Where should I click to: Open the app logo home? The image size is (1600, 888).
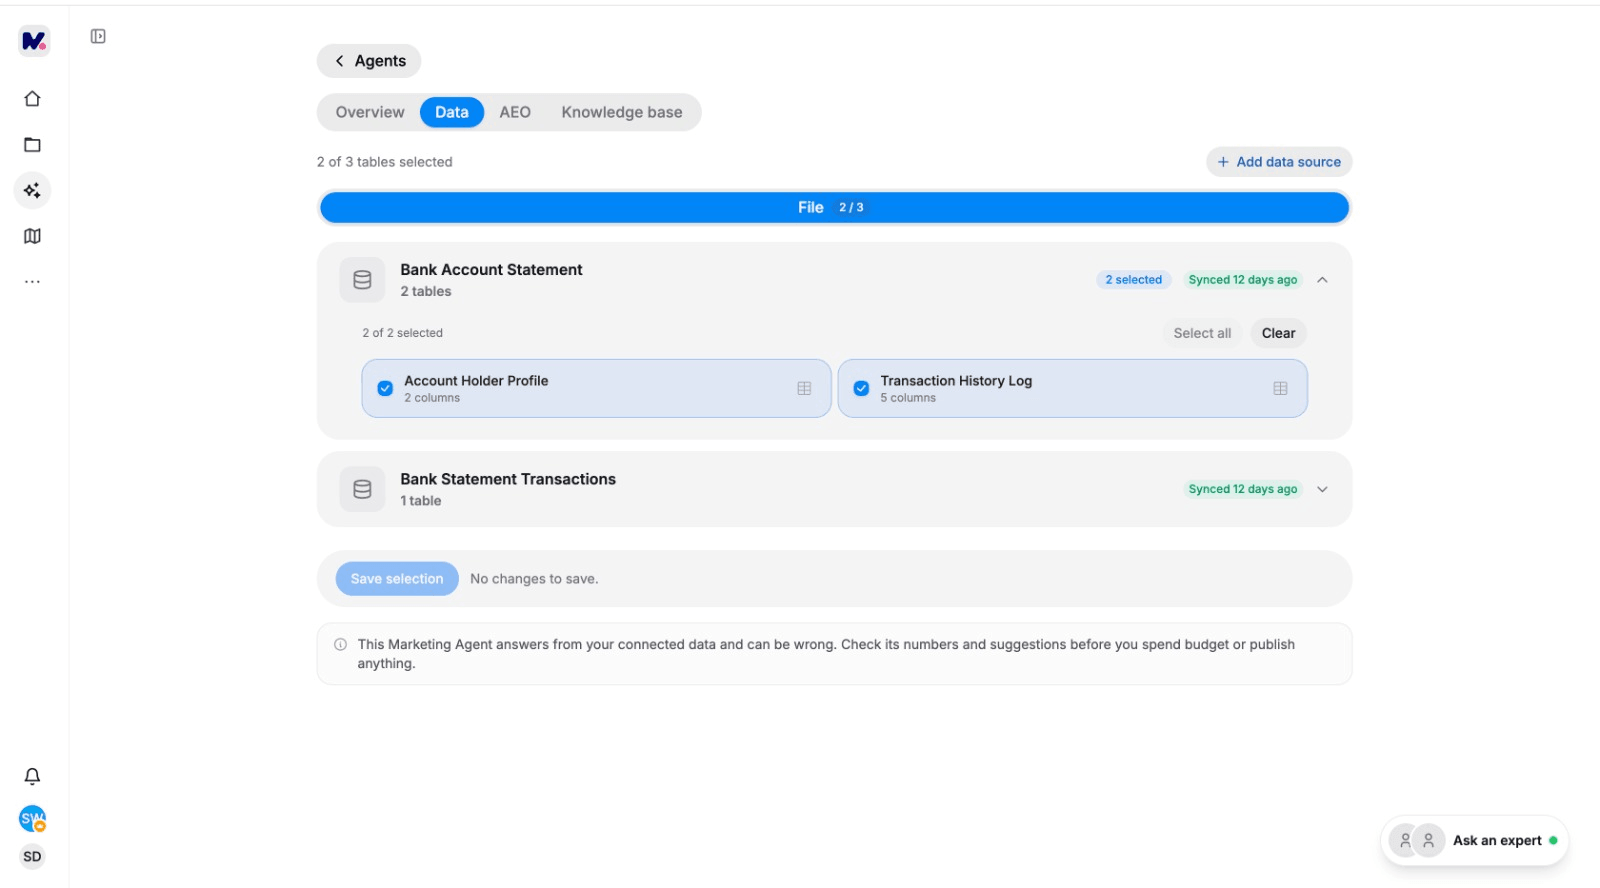tap(34, 41)
